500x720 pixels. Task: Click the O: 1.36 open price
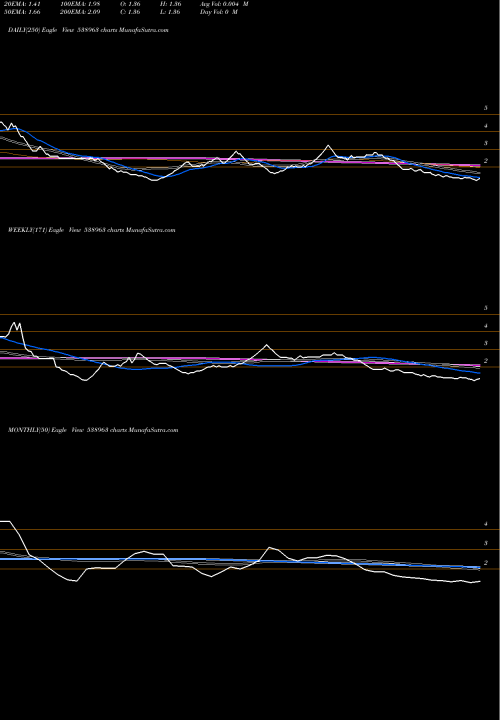pos(130,4)
